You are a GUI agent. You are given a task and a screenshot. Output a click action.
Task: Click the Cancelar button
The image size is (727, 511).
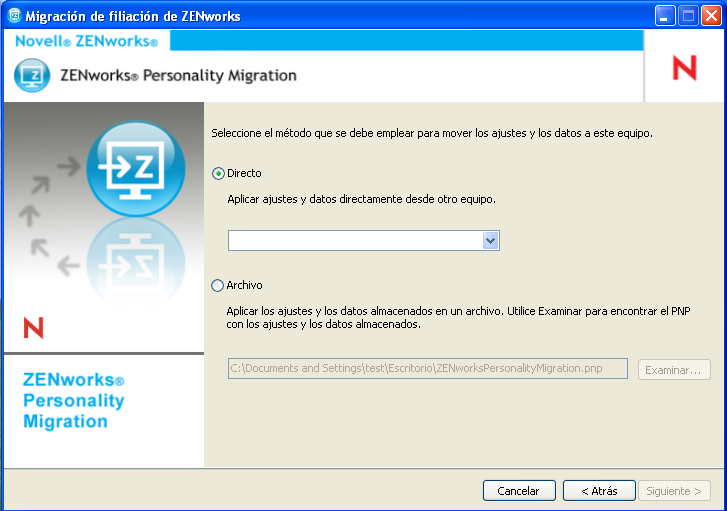(x=519, y=491)
